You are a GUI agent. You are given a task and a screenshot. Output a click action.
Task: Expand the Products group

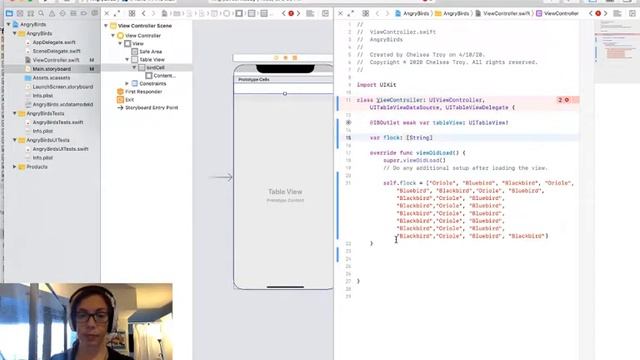click(15, 167)
